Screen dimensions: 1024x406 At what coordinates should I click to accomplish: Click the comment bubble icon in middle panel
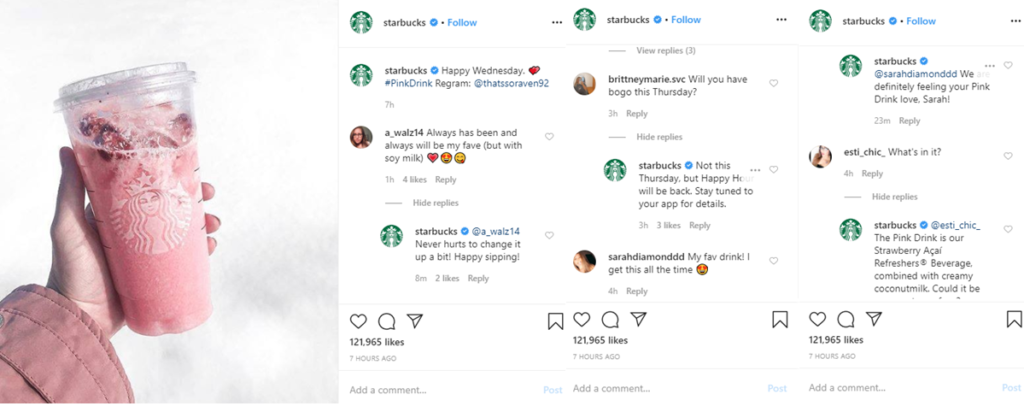610,320
